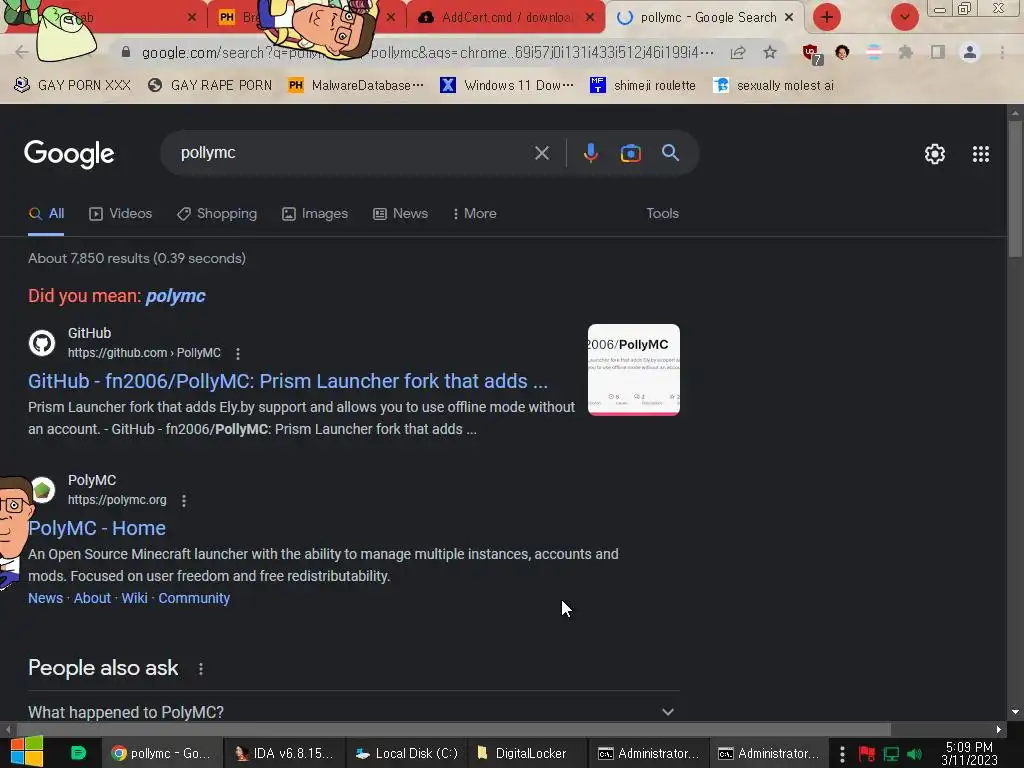Open the MalwareDatabase bookmark

click(x=356, y=86)
